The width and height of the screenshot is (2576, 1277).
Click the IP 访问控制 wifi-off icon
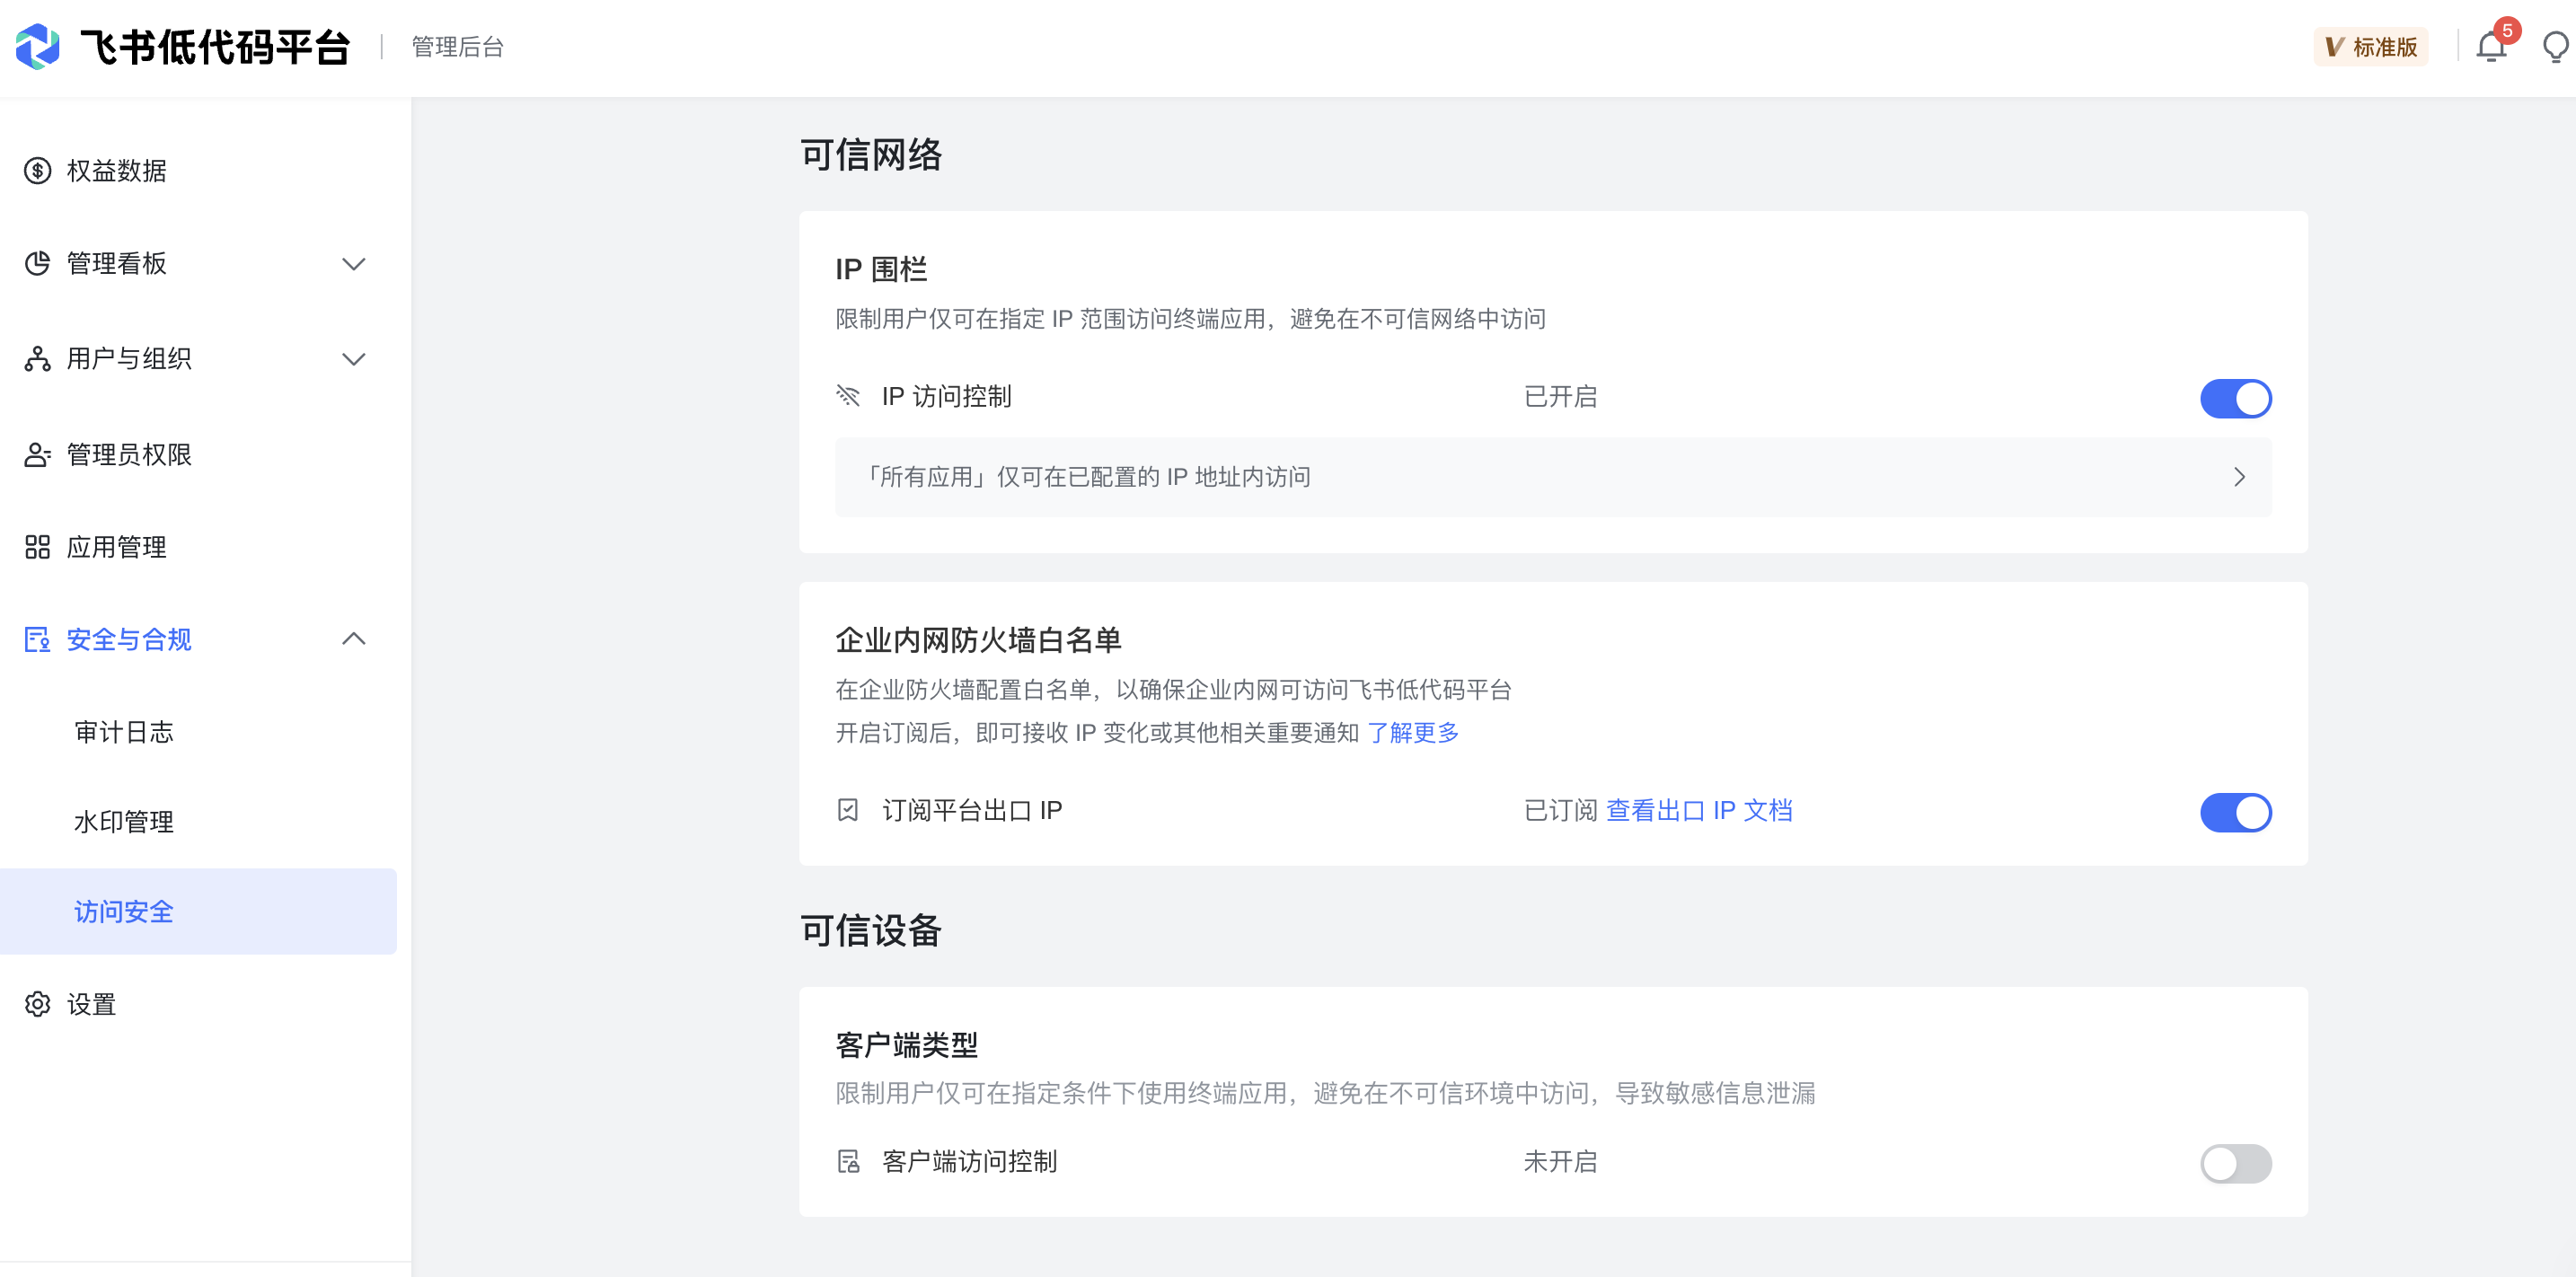[x=848, y=396]
